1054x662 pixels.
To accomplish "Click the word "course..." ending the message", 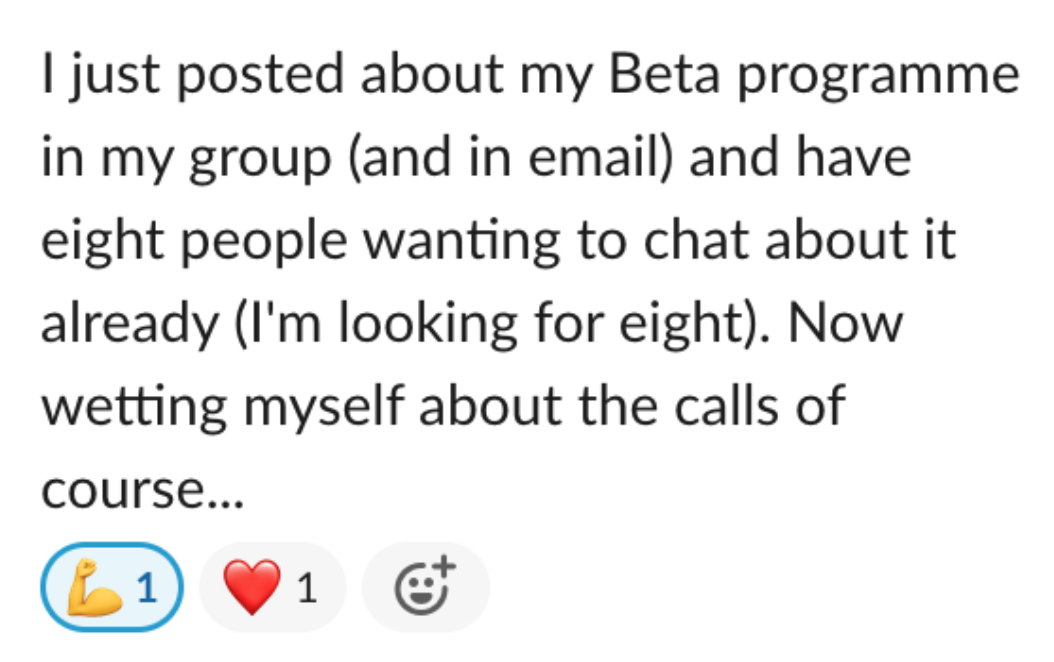I will coord(142,490).
